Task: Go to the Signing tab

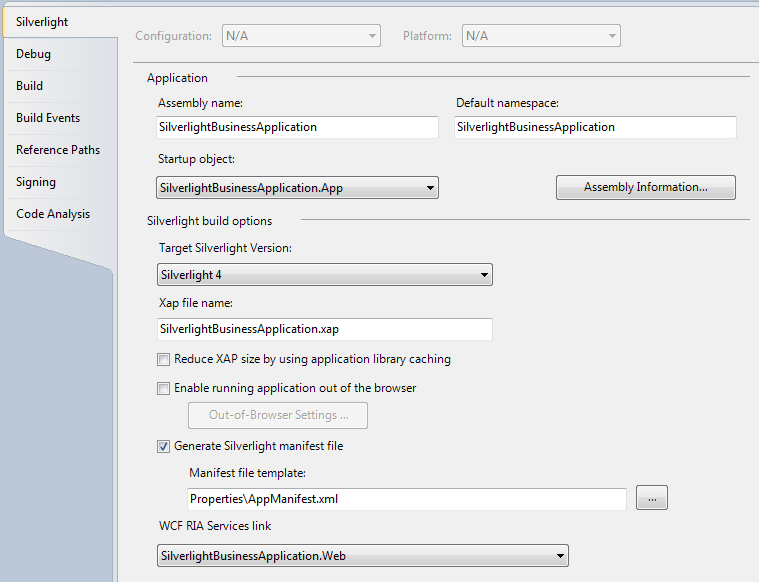Action: point(35,182)
